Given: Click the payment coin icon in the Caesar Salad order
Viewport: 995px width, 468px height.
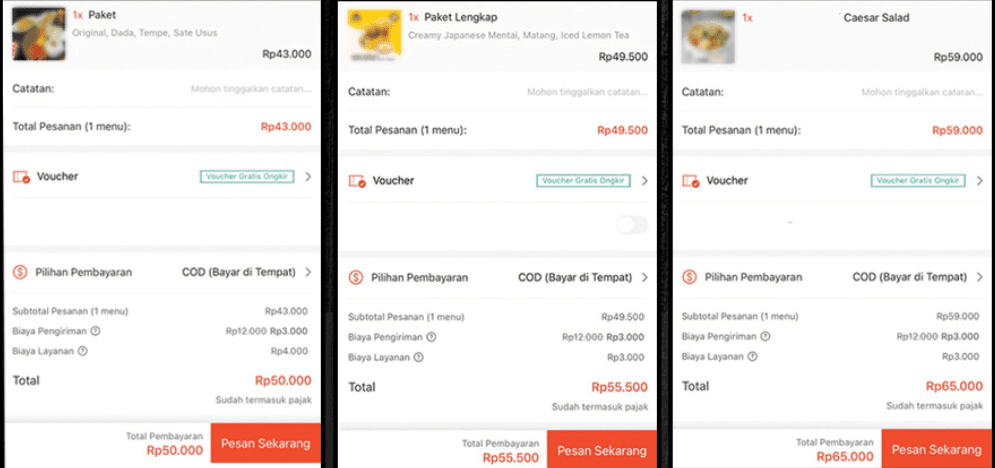Looking at the screenshot, I should coord(690,276).
